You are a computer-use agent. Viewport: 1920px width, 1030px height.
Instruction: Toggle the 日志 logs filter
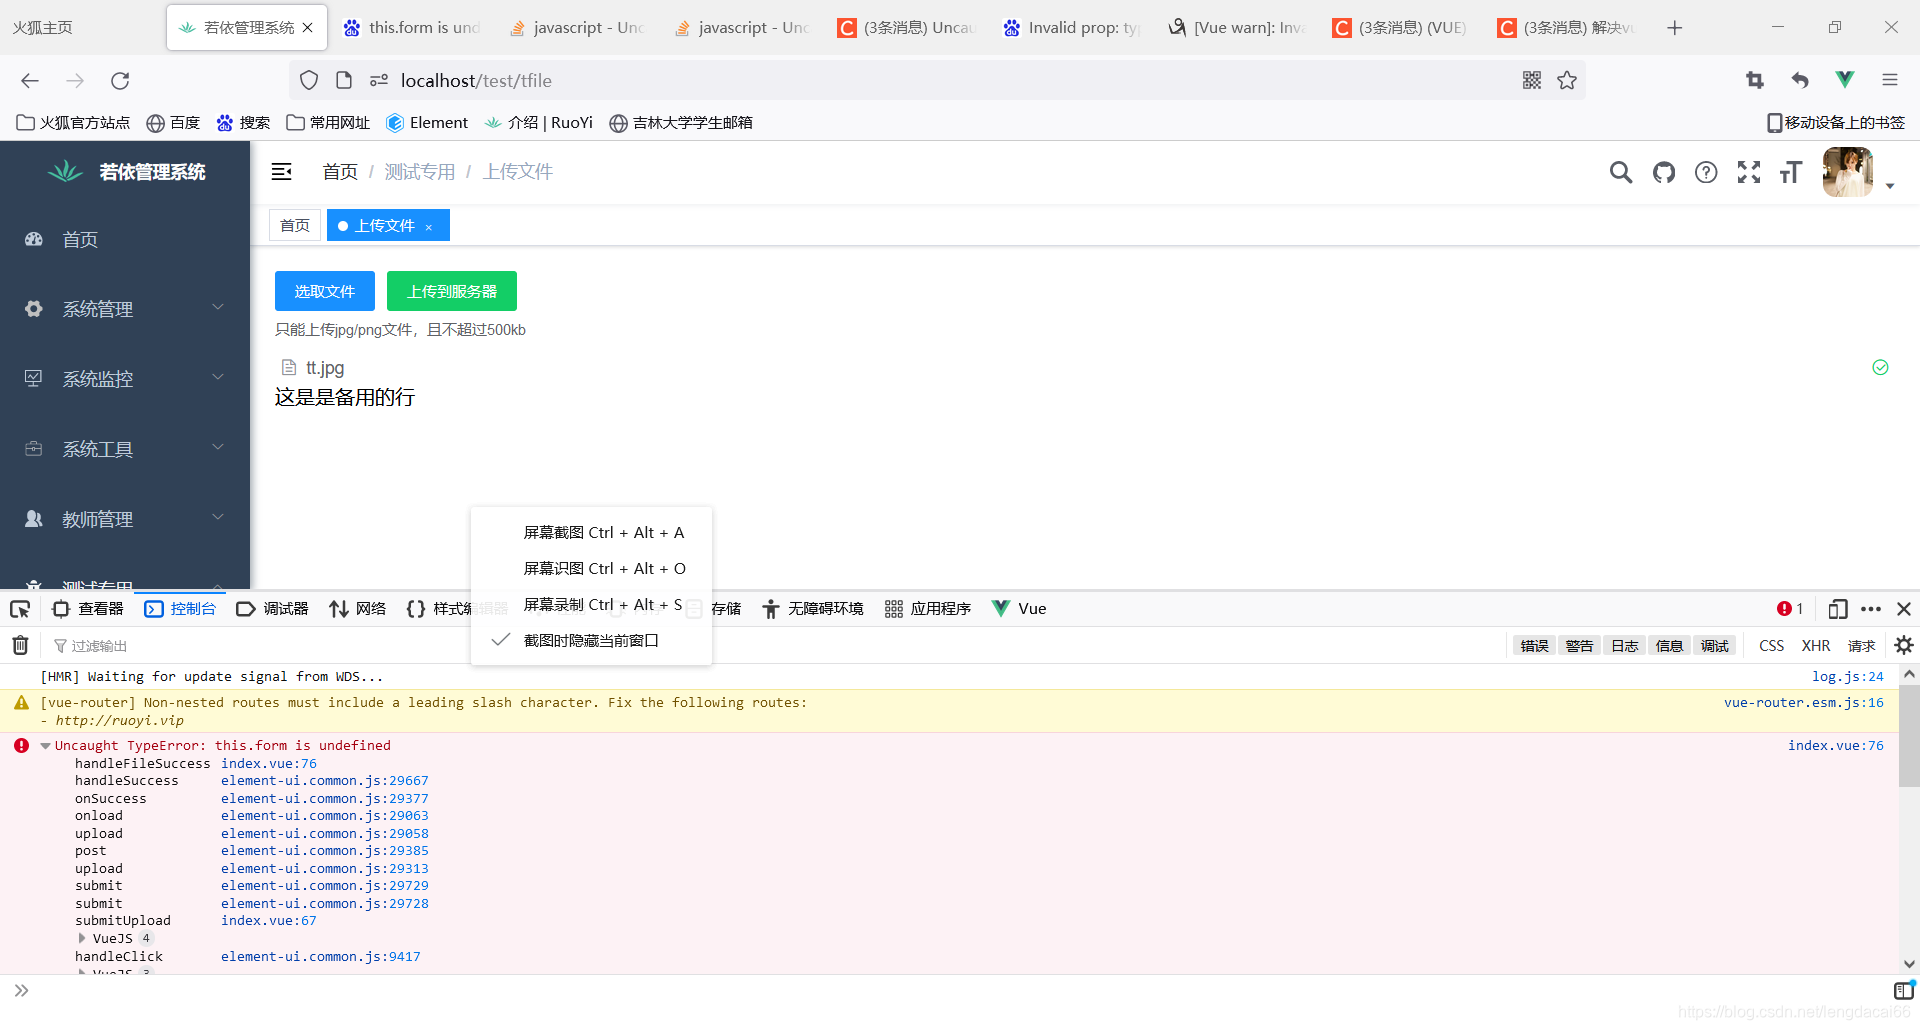pos(1625,646)
